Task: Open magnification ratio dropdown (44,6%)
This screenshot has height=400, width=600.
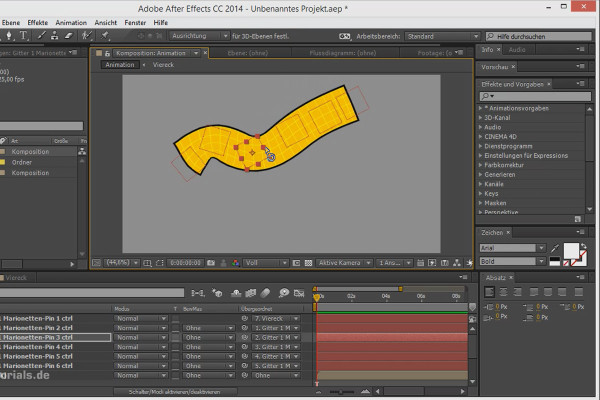Action: (x=122, y=263)
